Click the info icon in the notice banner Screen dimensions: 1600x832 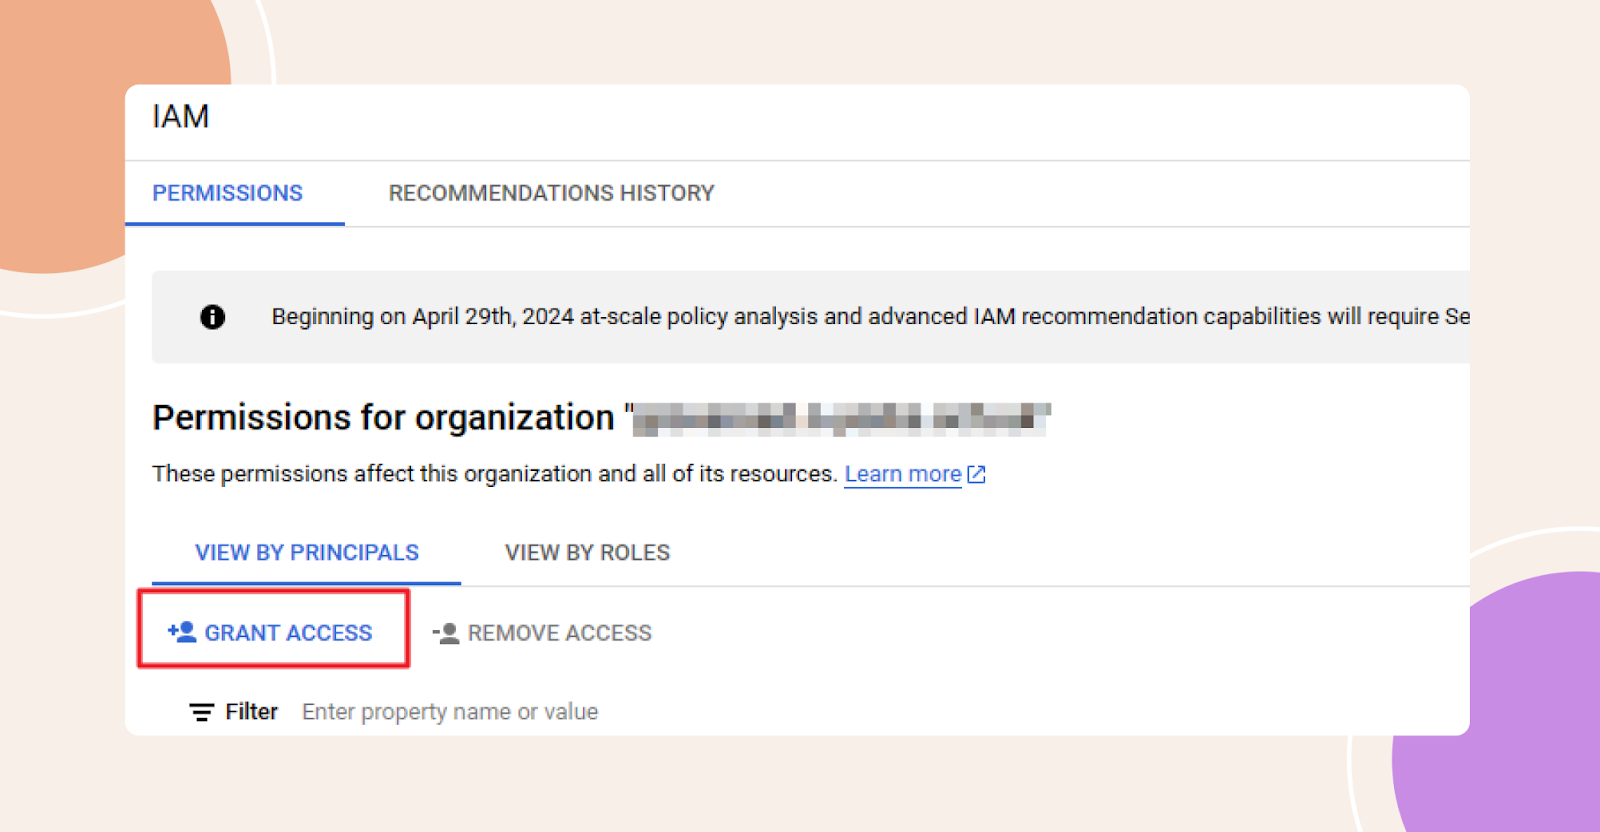tap(212, 317)
